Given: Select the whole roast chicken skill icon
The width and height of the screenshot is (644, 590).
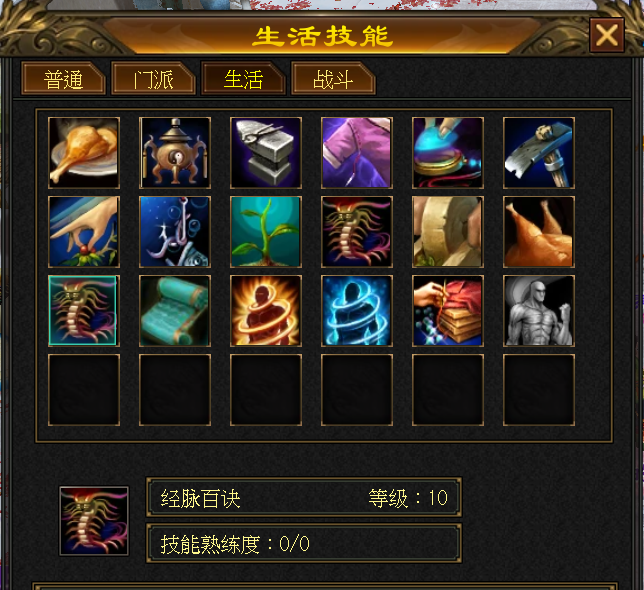Looking at the screenshot, I should [539, 232].
